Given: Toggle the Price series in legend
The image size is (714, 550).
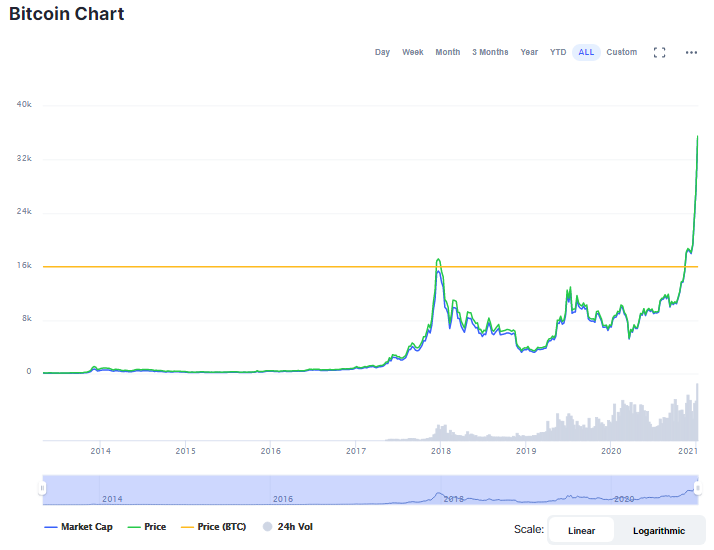Looking at the screenshot, I should (147, 527).
